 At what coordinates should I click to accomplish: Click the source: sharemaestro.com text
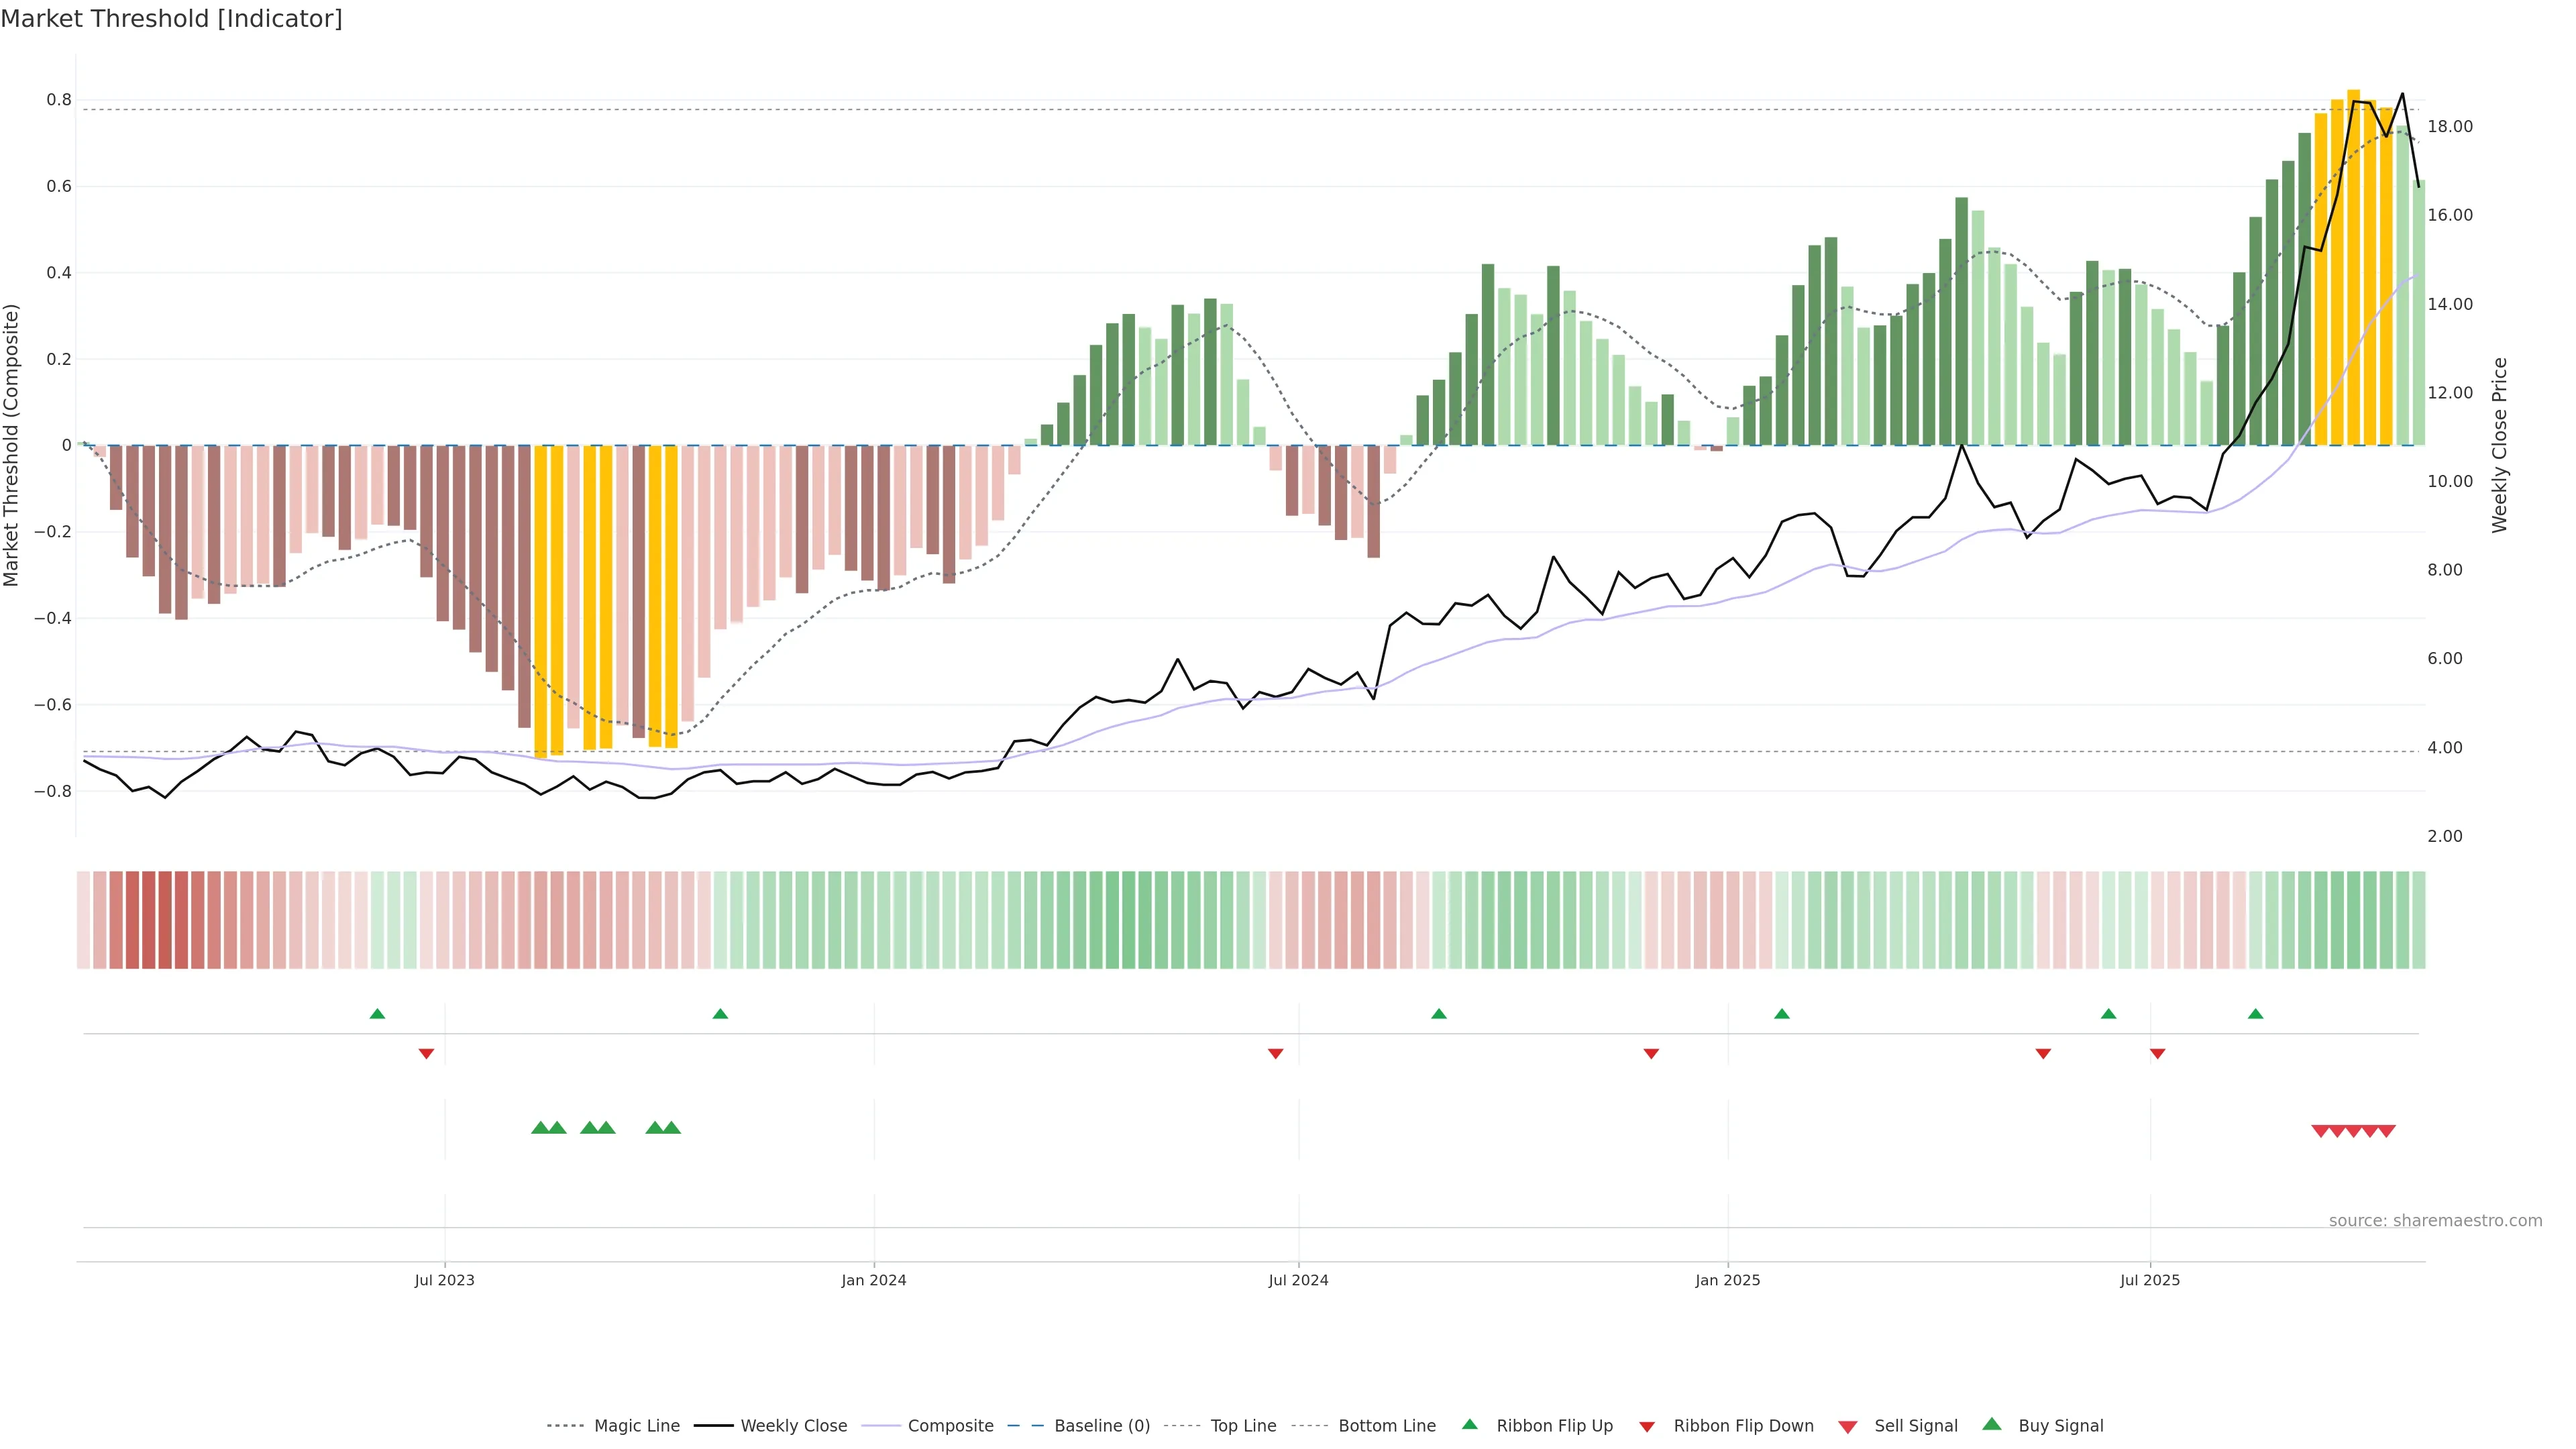(x=2435, y=1220)
